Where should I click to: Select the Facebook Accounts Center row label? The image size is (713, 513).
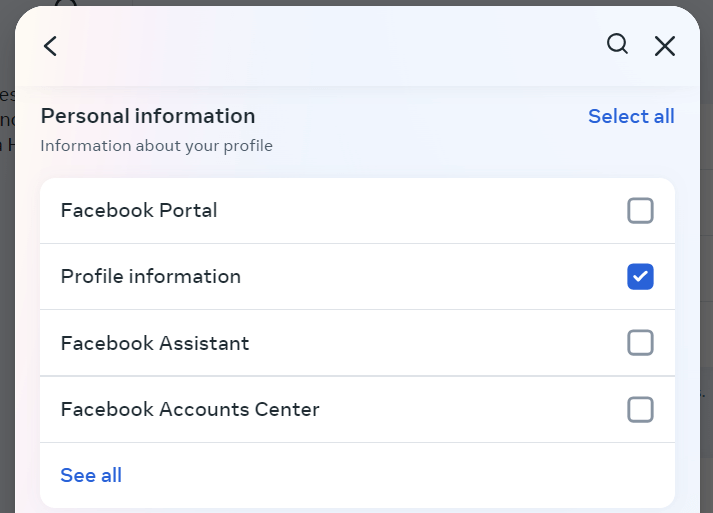click(x=190, y=409)
